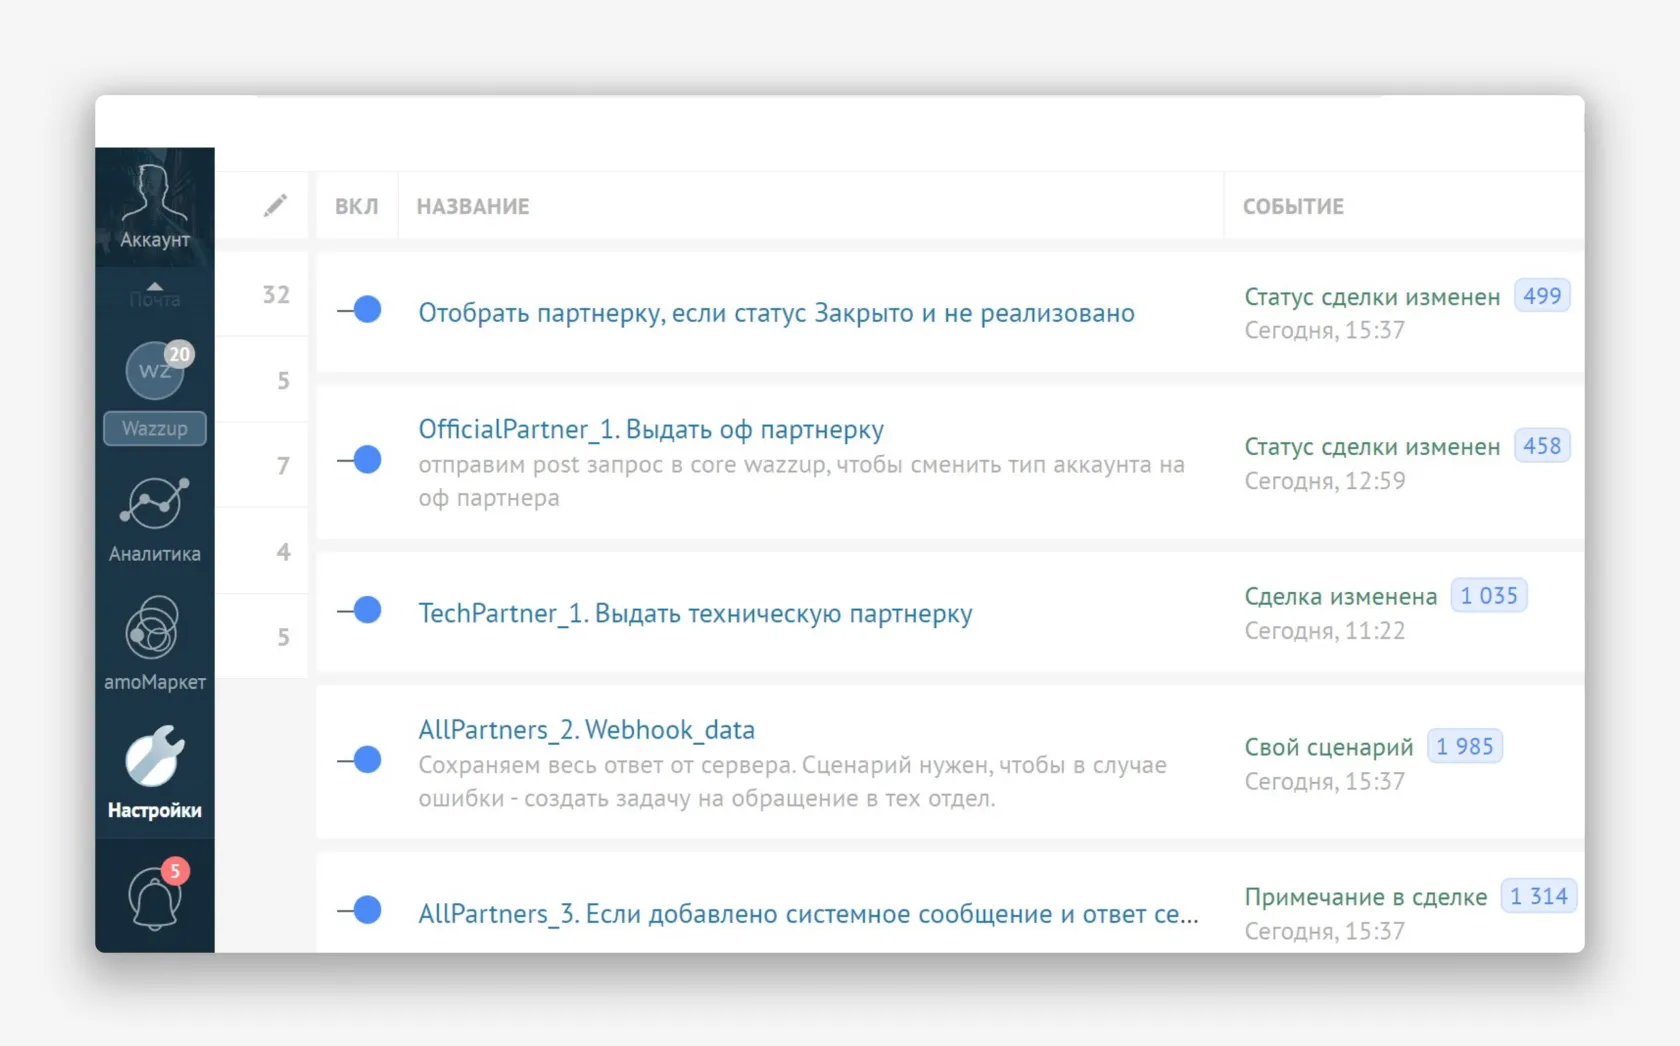Sort by the НАЗВАНИЕ column header
This screenshot has width=1680, height=1046.
[473, 207]
